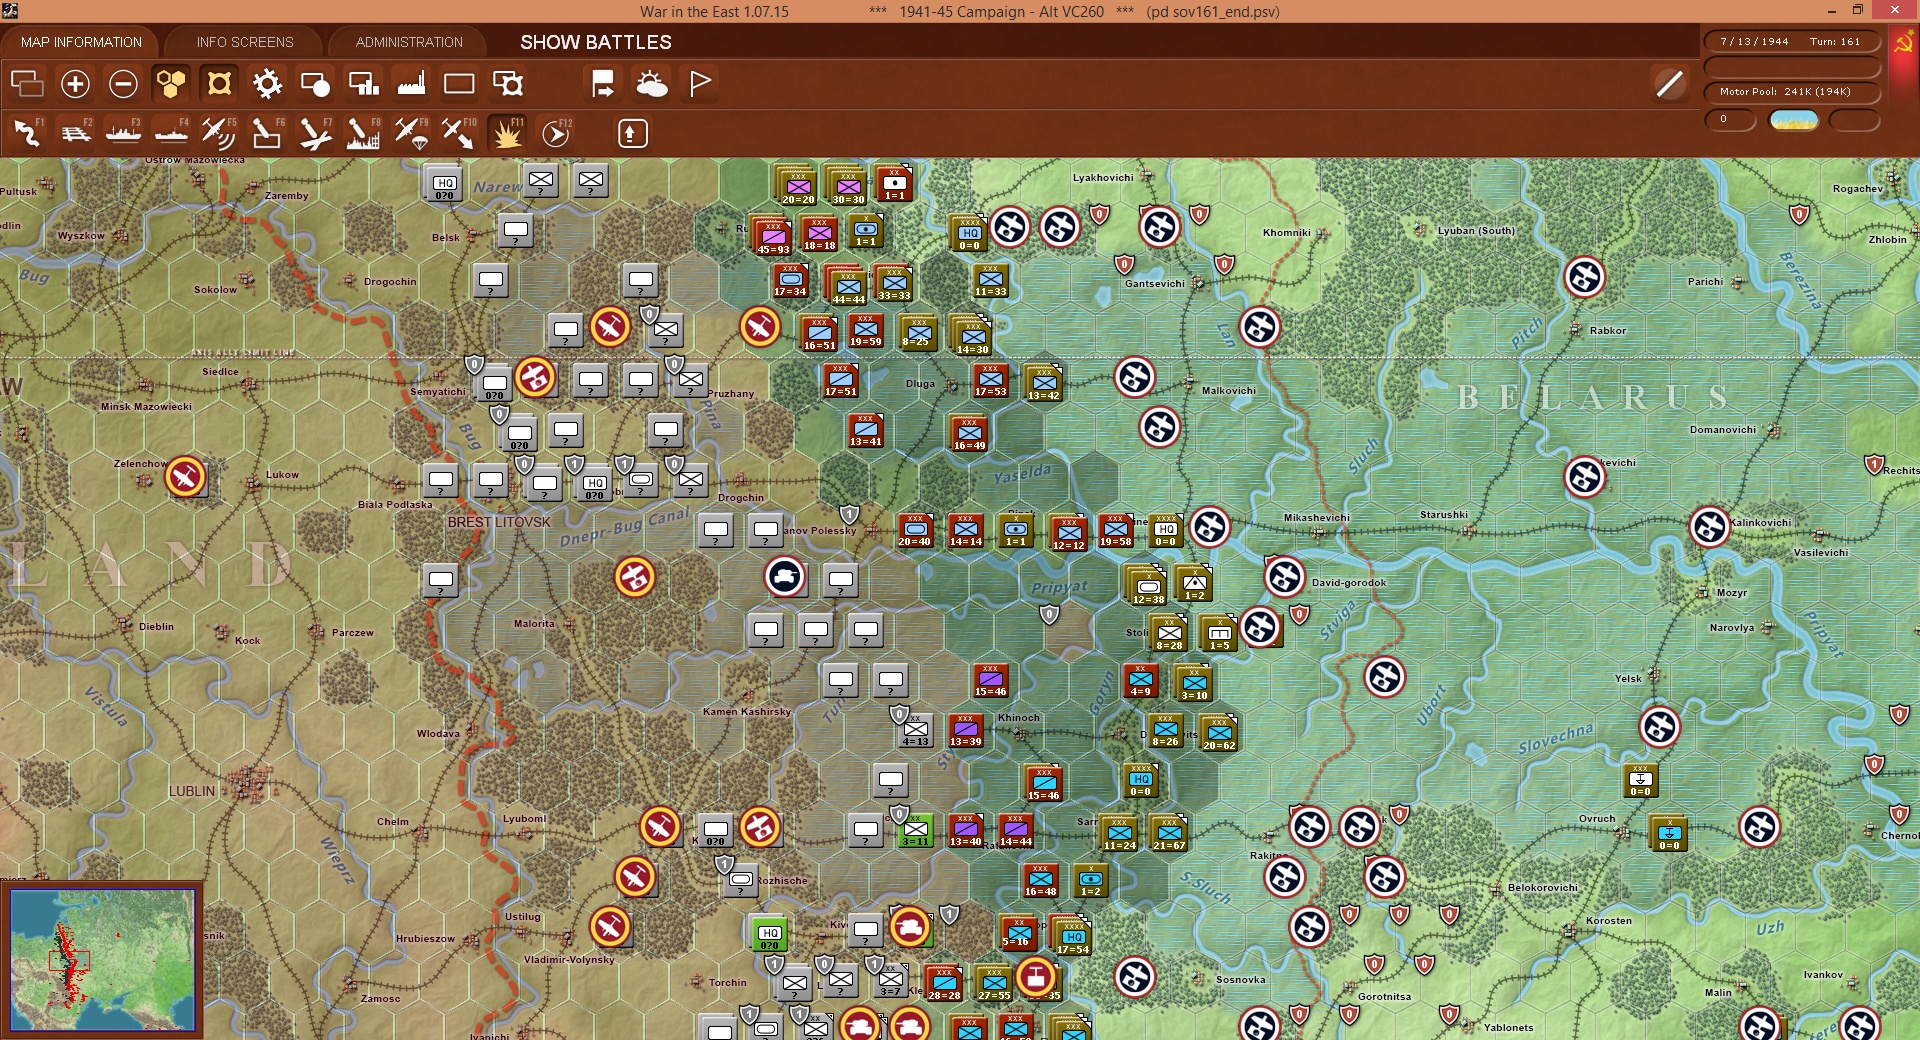Click the clear weather indicator pill
The width and height of the screenshot is (1920, 1040).
click(x=1794, y=120)
